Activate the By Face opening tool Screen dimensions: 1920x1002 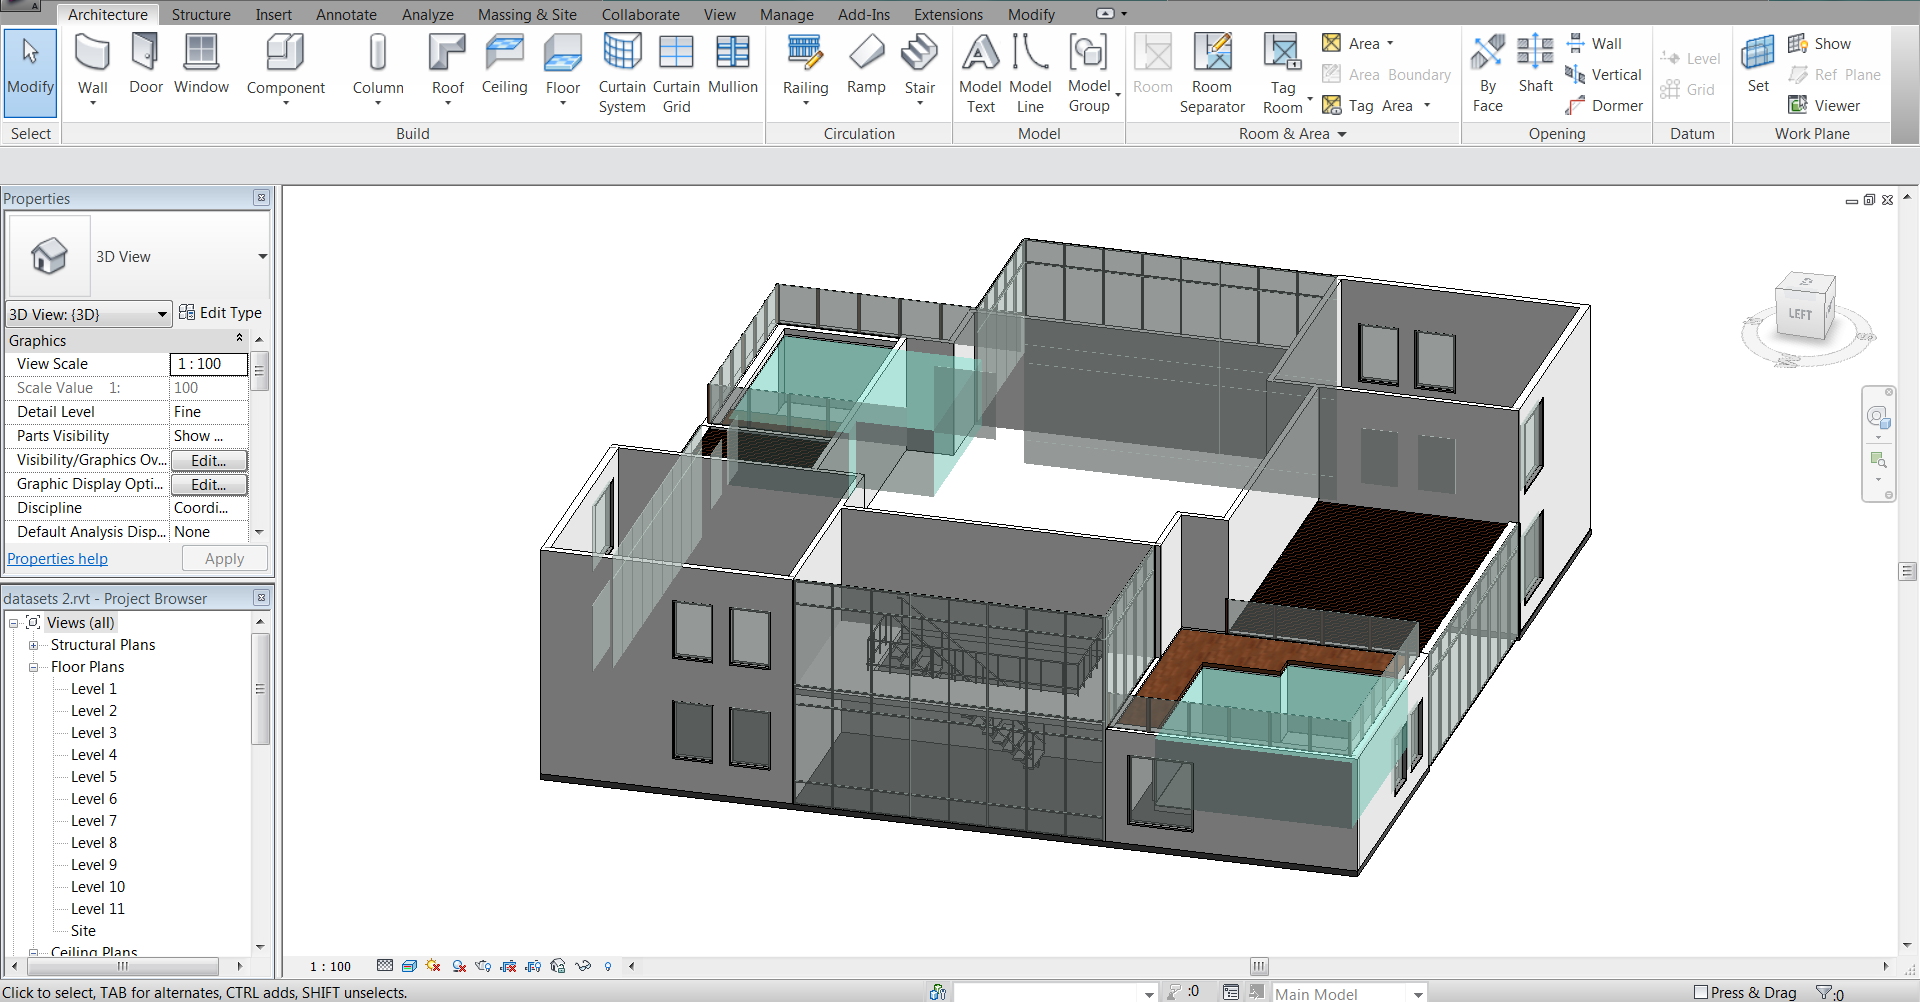coord(1488,74)
